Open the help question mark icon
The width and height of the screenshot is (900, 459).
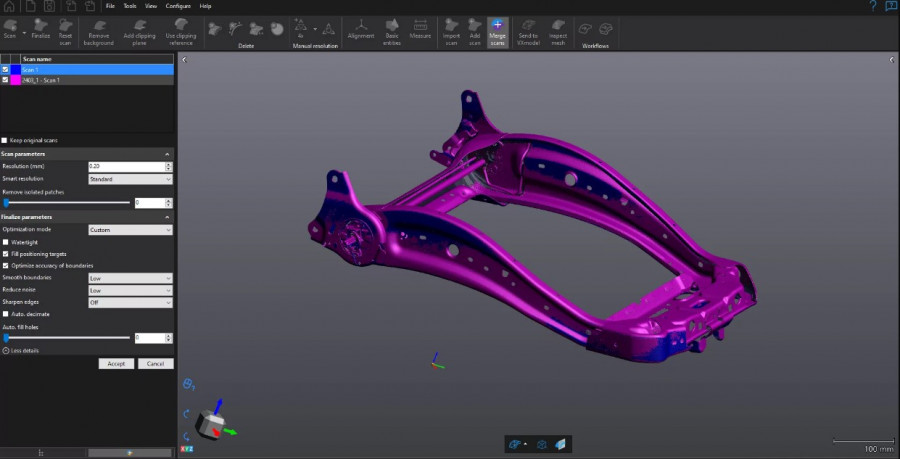pos(873,6)
